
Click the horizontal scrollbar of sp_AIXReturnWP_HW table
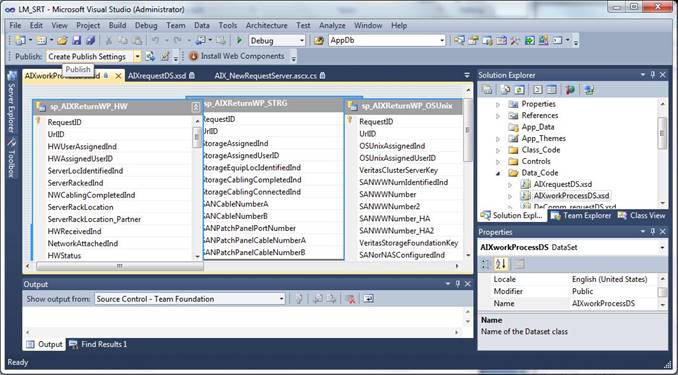point(120,266)
